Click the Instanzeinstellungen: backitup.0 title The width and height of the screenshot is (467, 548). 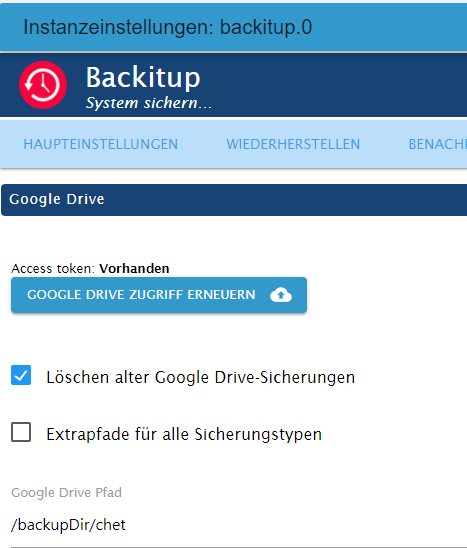tap(168, 27)
